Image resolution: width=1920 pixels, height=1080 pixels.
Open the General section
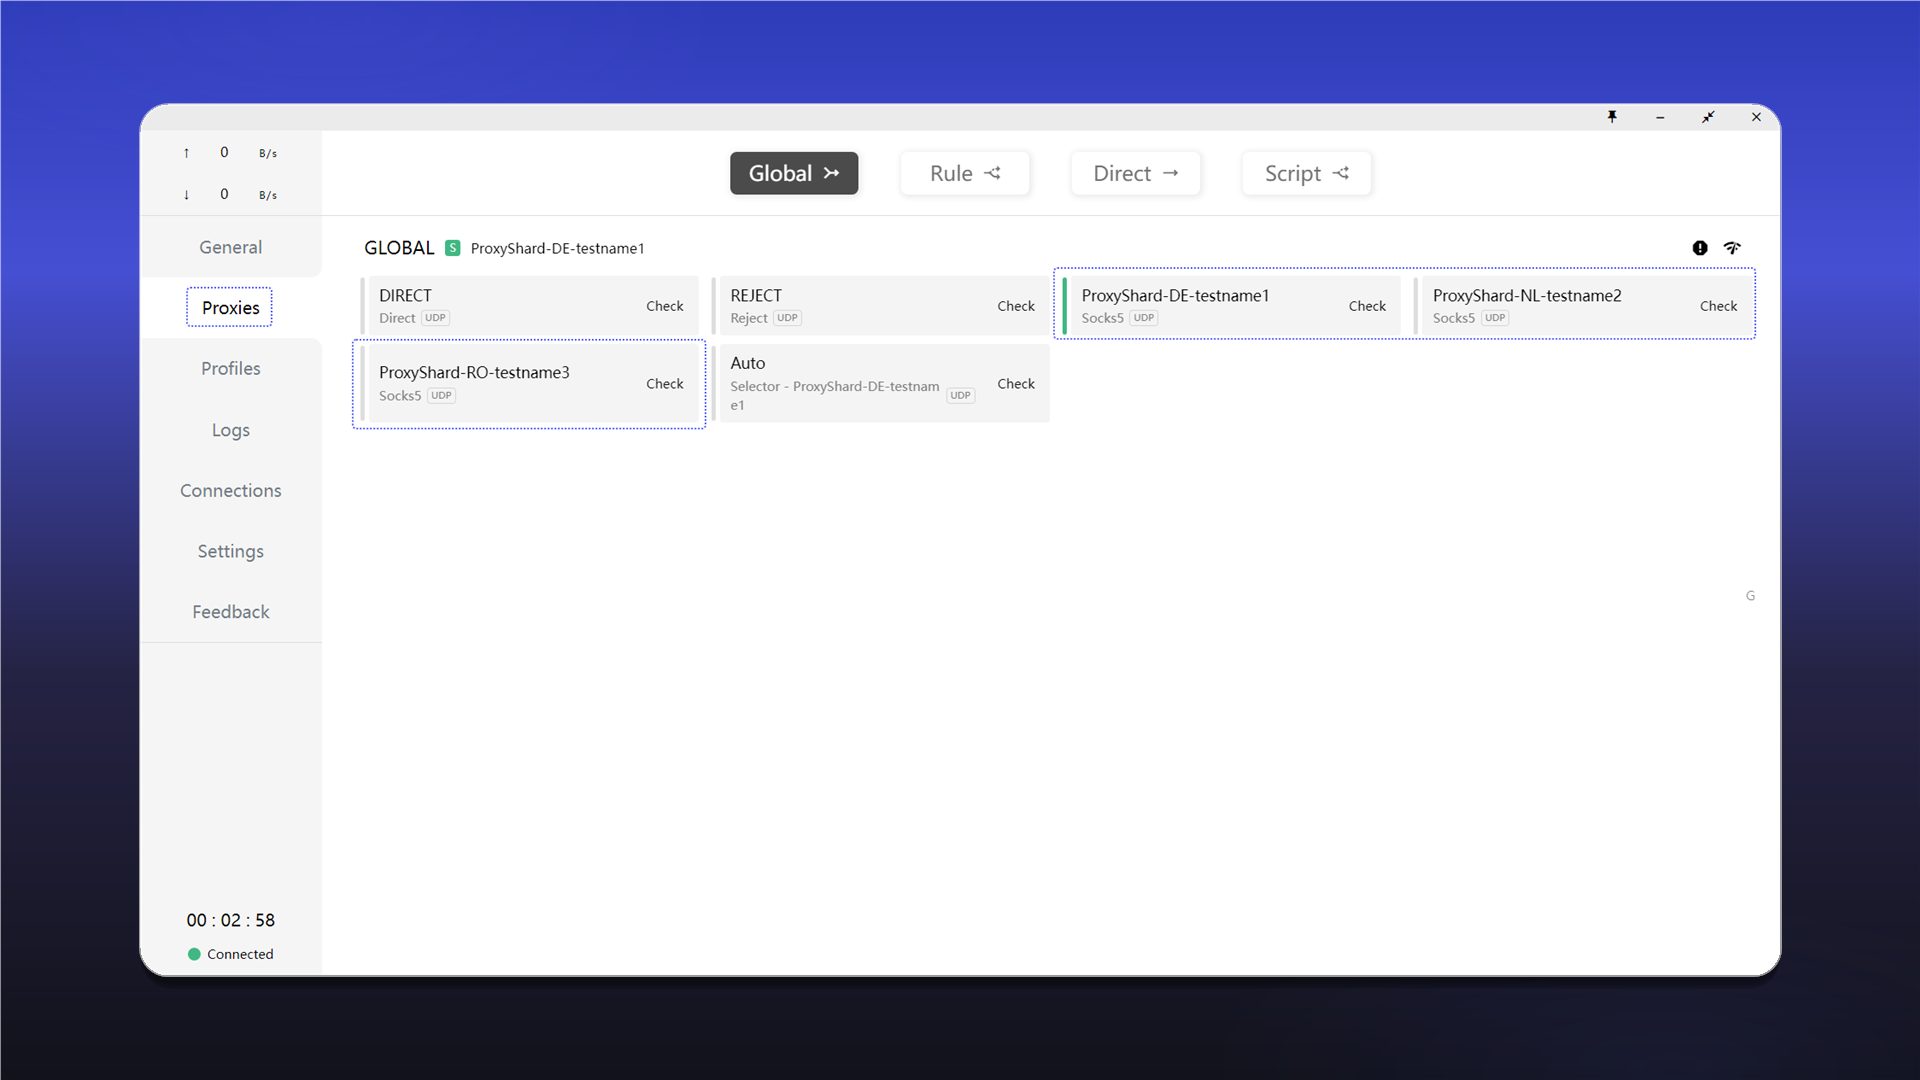(x=231, y=247)
